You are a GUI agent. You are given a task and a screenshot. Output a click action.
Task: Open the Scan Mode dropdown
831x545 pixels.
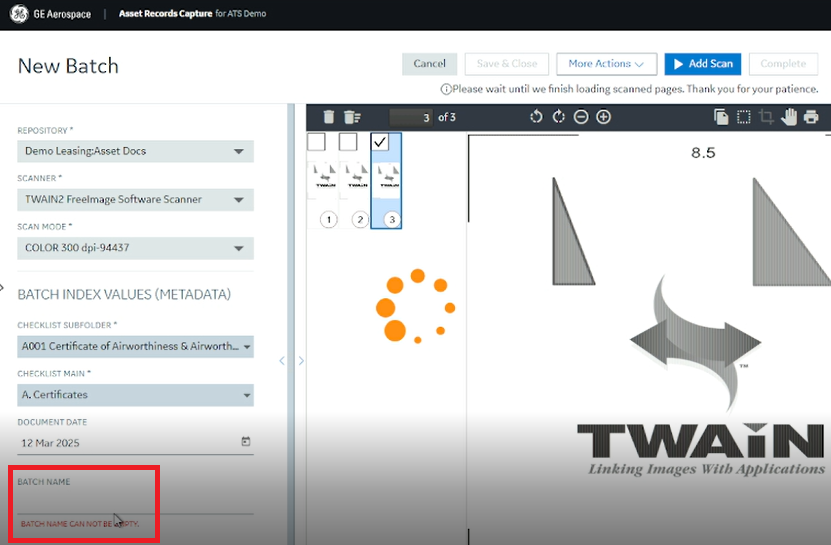pyautogui.click(x=135, y=248)
